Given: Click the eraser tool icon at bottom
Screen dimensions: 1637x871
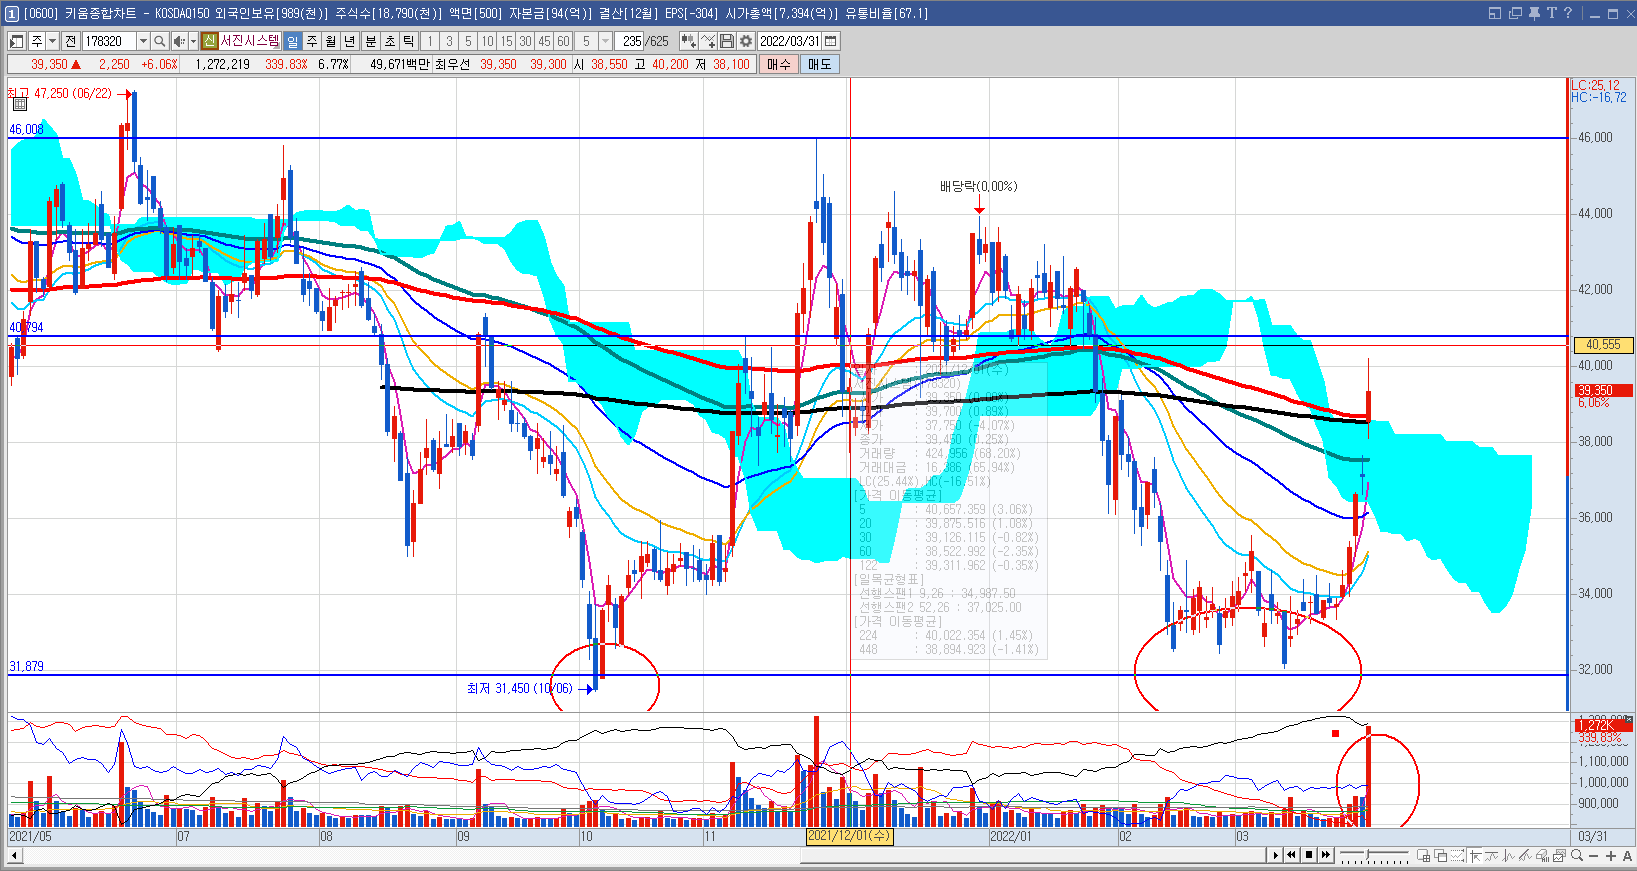Looking at the screenshot, I should tap(1542, 855).
